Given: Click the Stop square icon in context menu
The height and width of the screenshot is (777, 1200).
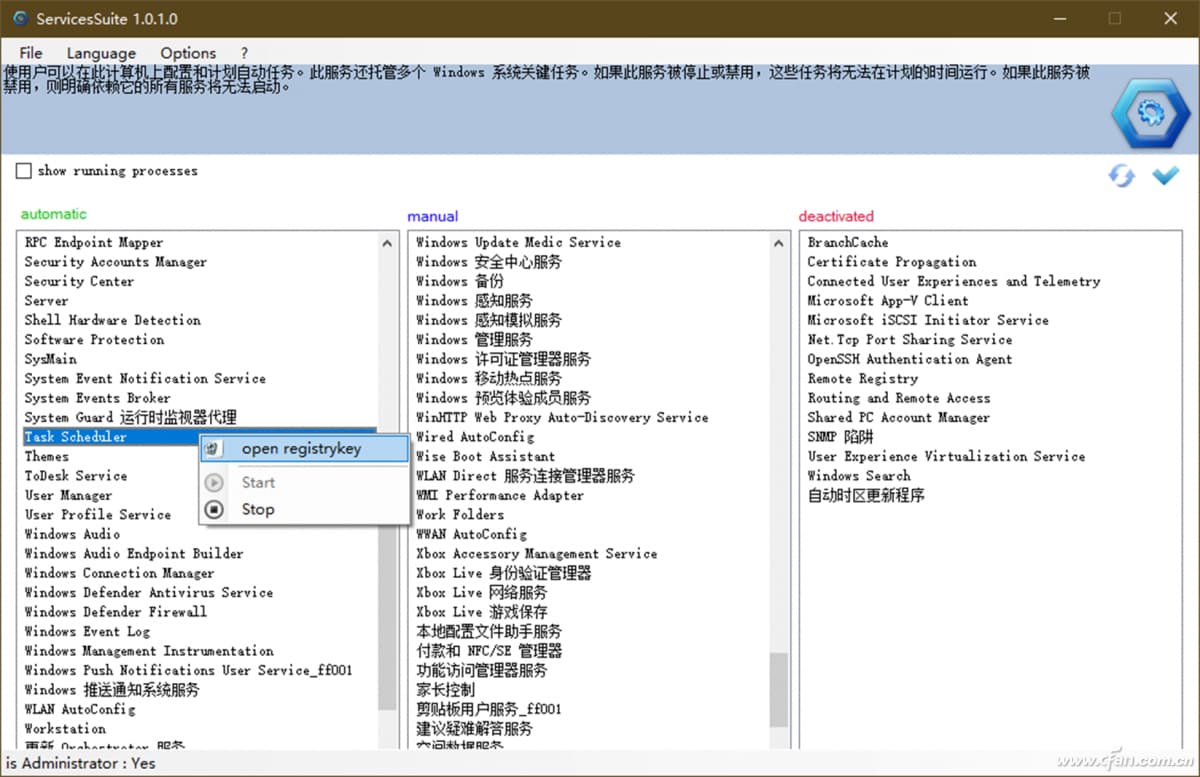Looking at the screenshot, I should 214,510.
